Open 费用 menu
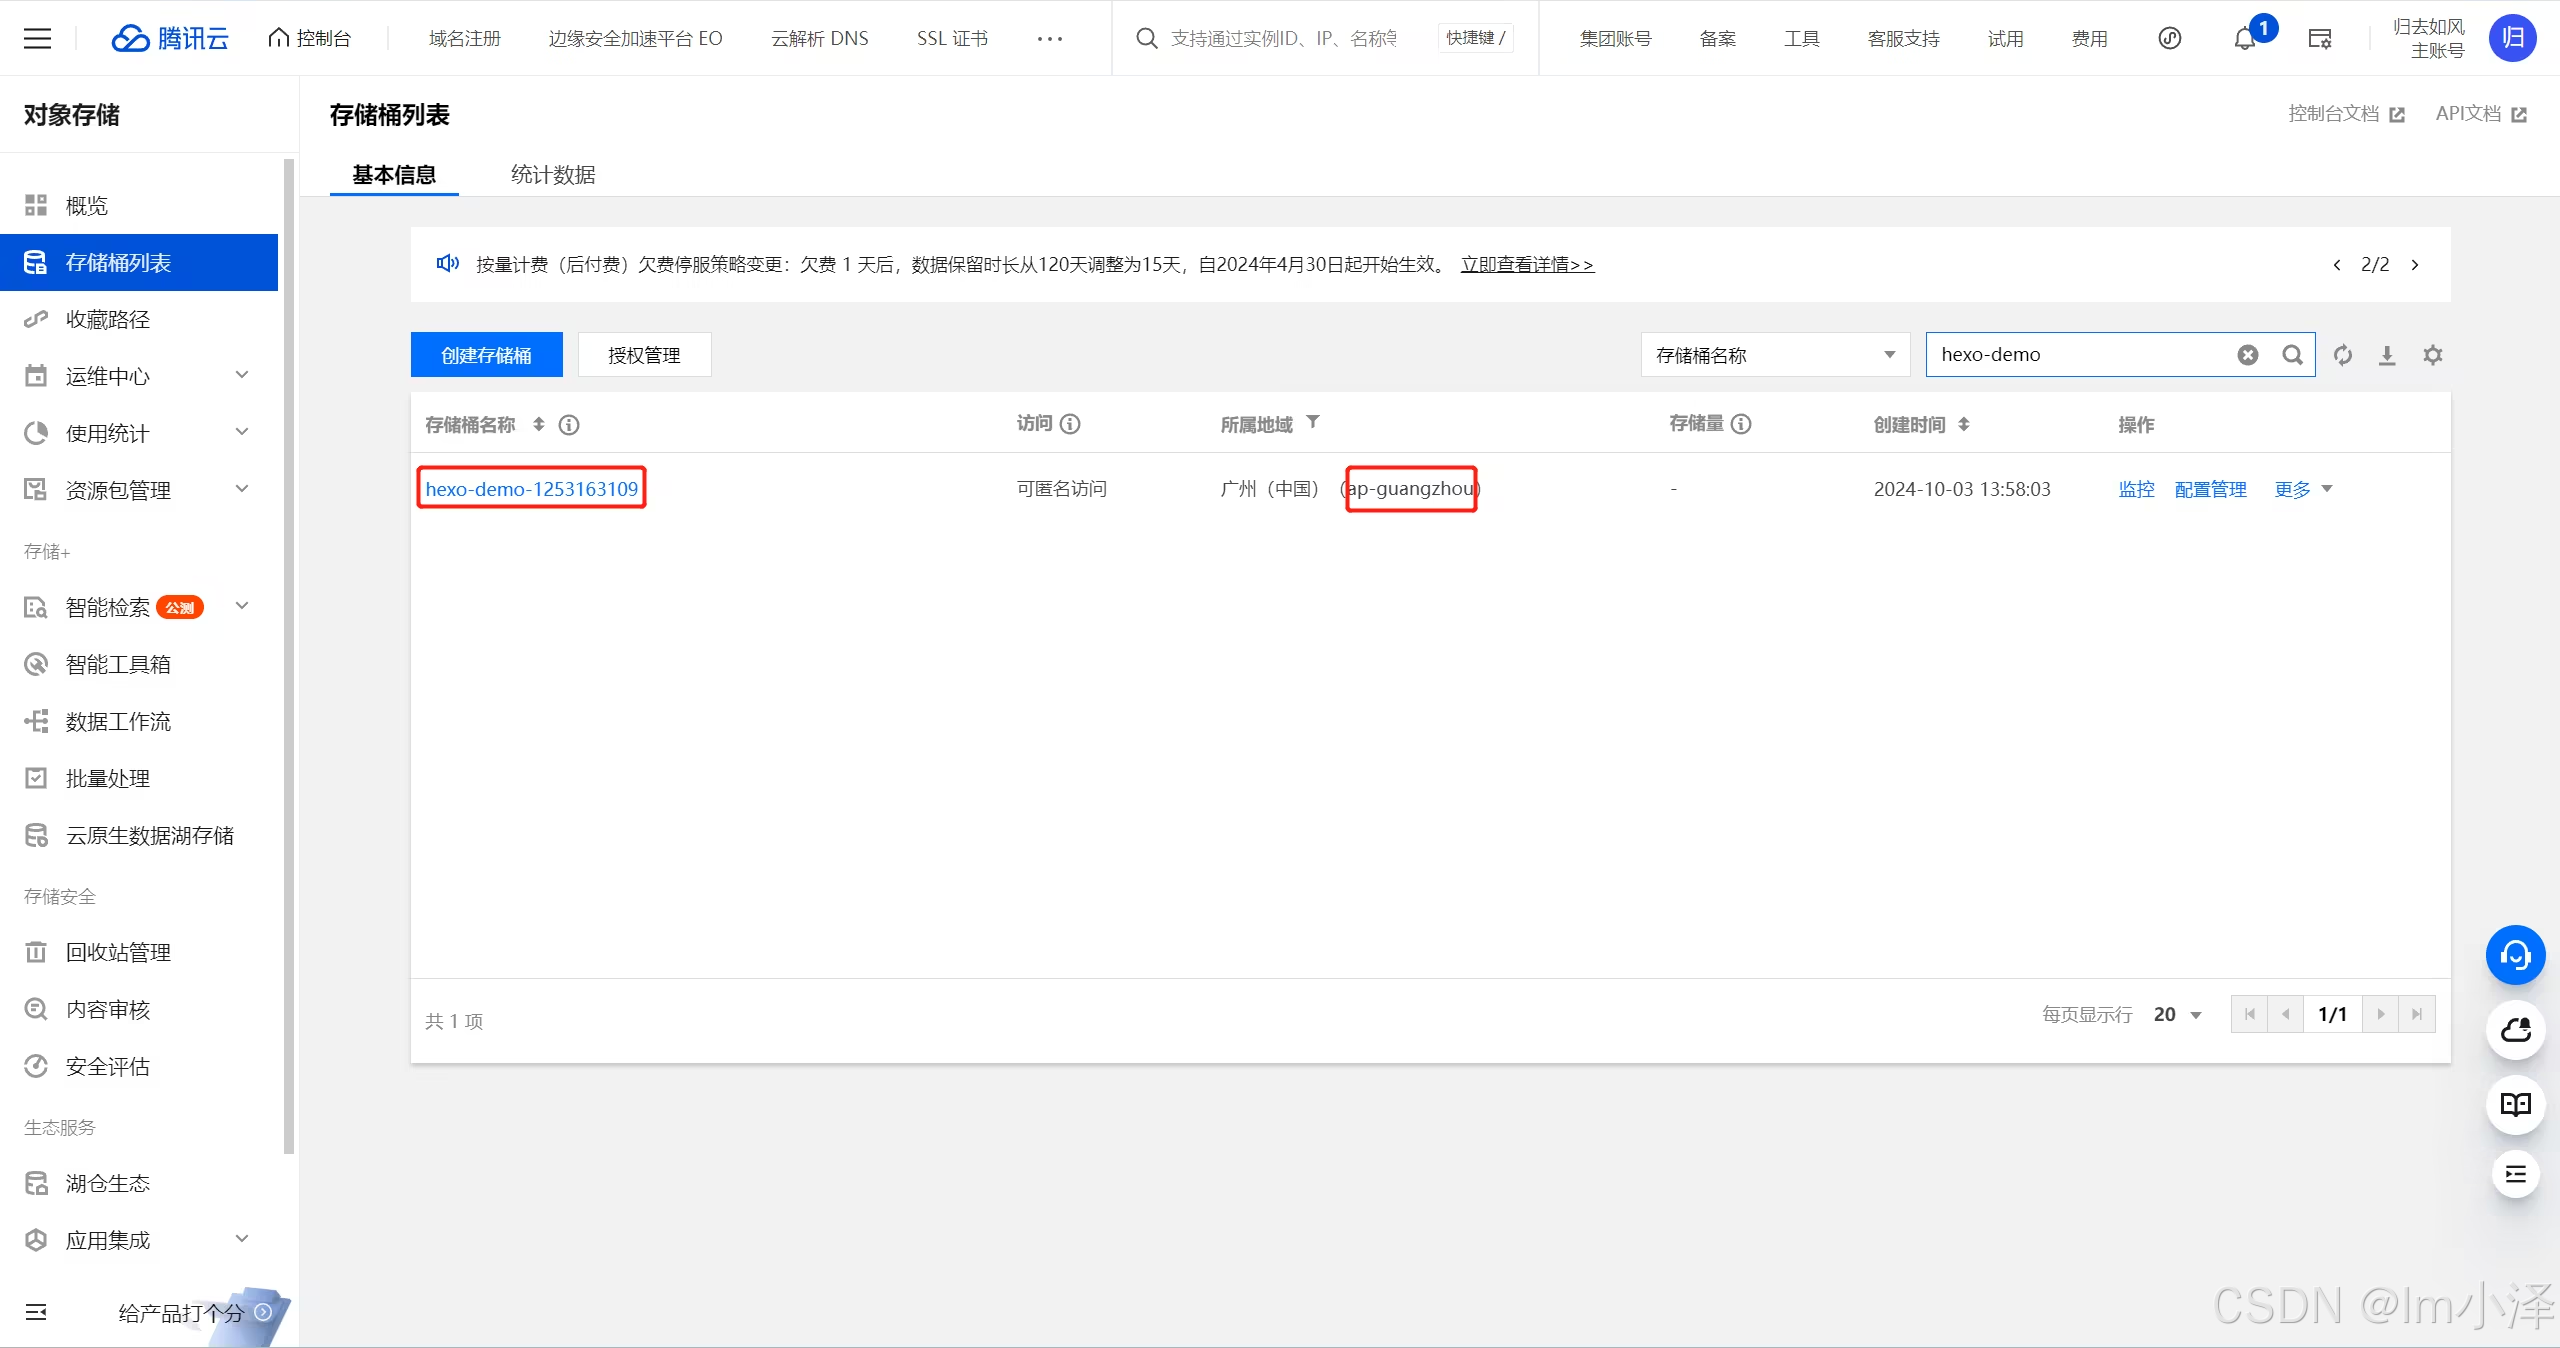The width and height of the screenshot is (2560, 1348). (2089, 38)
